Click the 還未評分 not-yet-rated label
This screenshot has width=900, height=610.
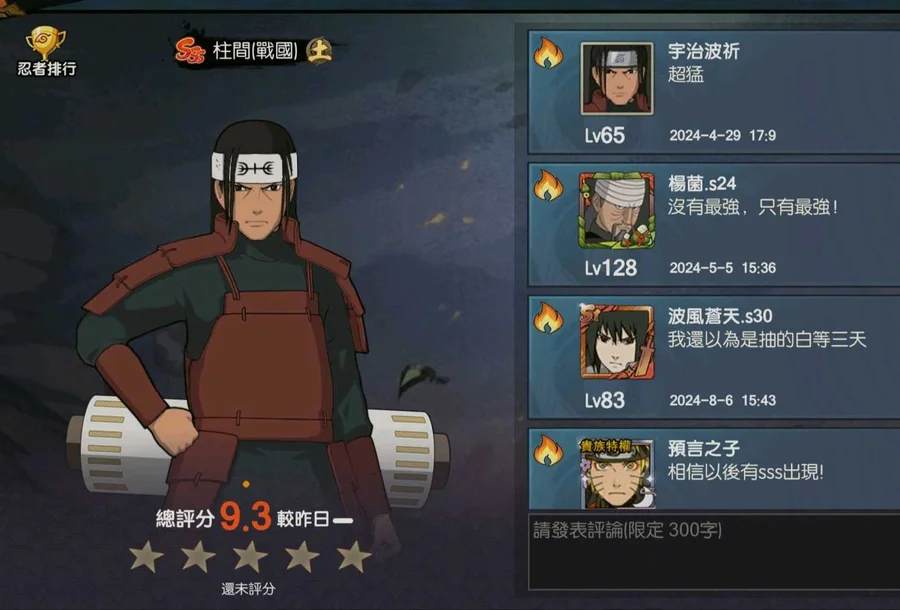coord(248,589)
